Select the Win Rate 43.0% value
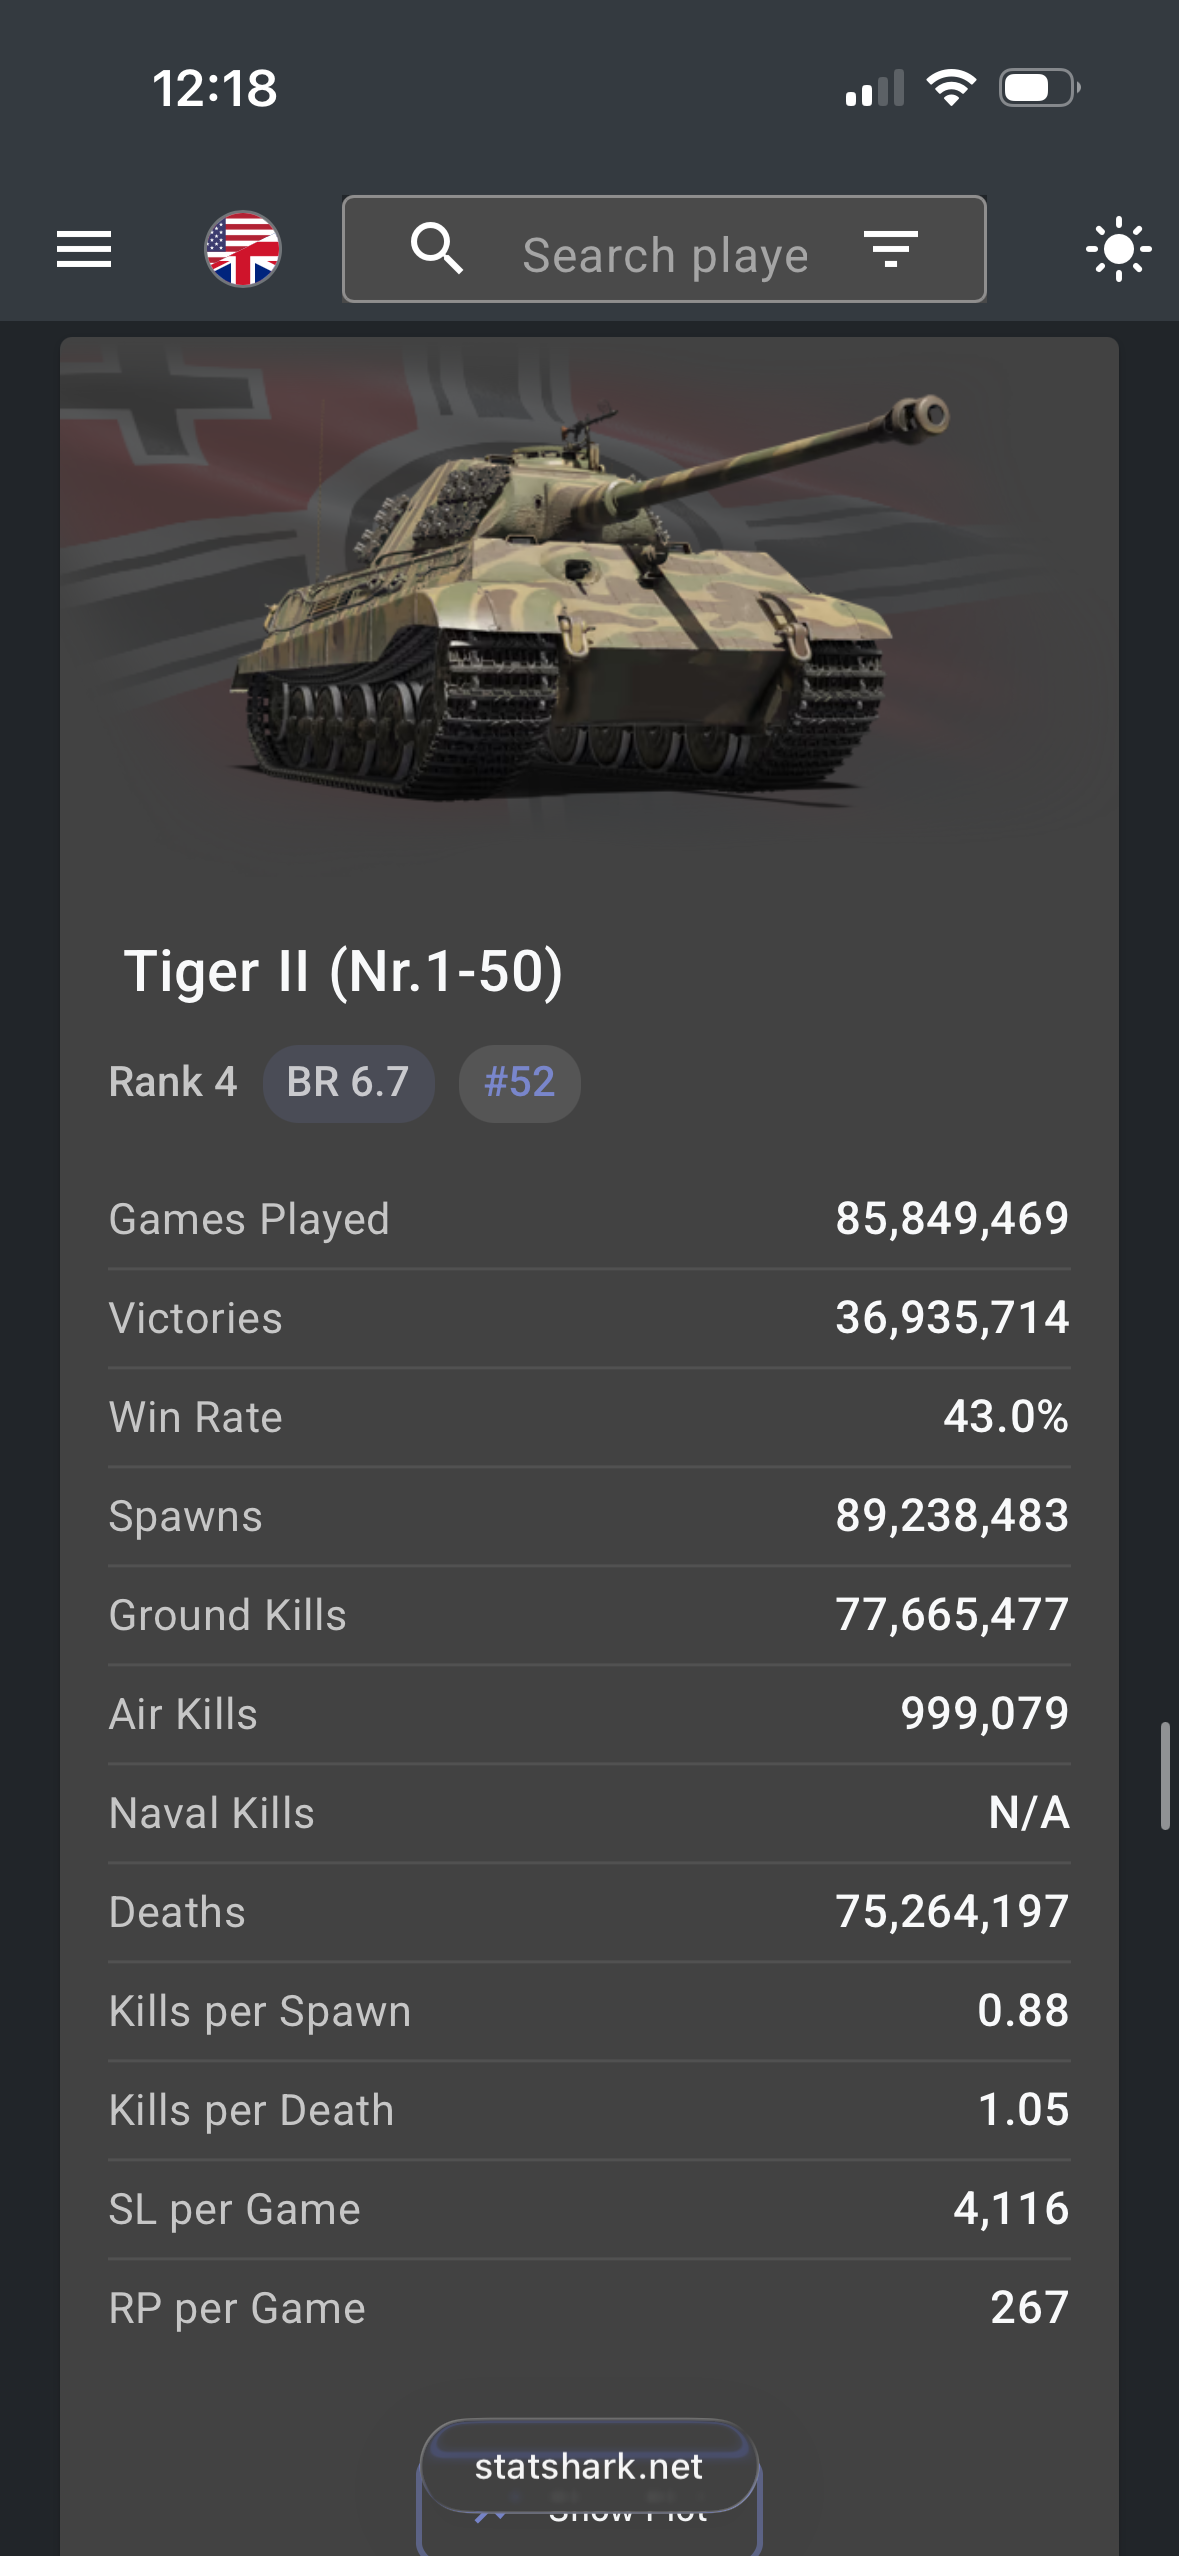Screen dimensions: 1179x2556 pyautogui.click(x=1005, y=1417)
